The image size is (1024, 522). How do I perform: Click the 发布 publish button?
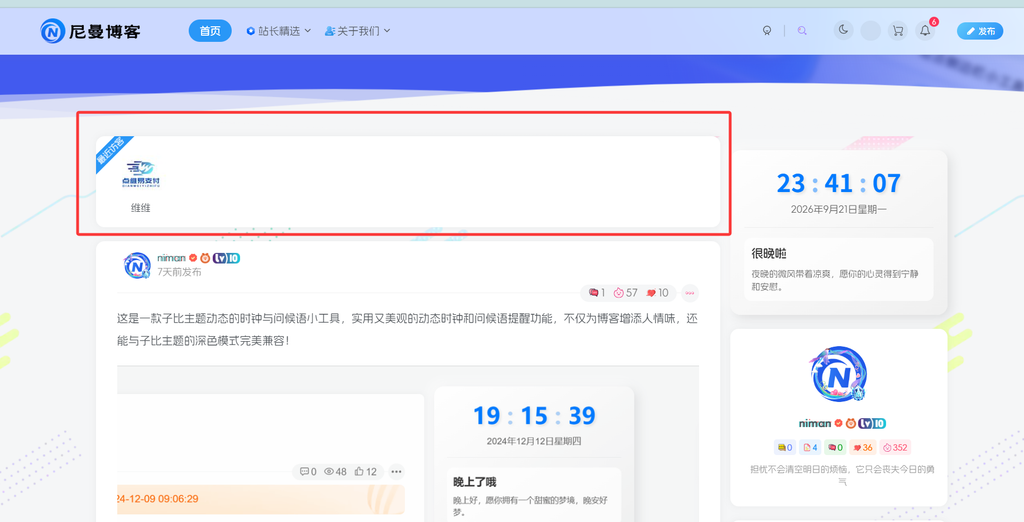[x=980, y=31]
